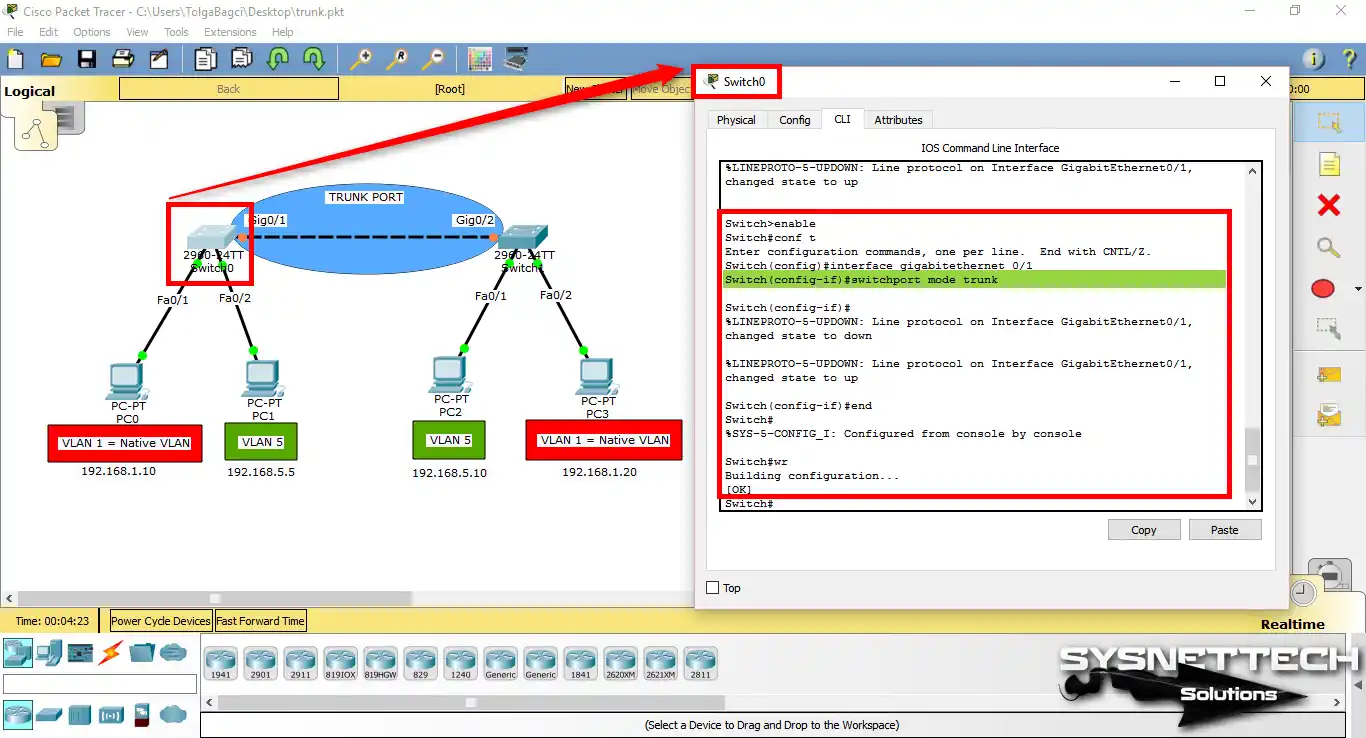Pick the 1941 router device
The width and height of the screenshot is (1366, 738).
tap(220, 664)
